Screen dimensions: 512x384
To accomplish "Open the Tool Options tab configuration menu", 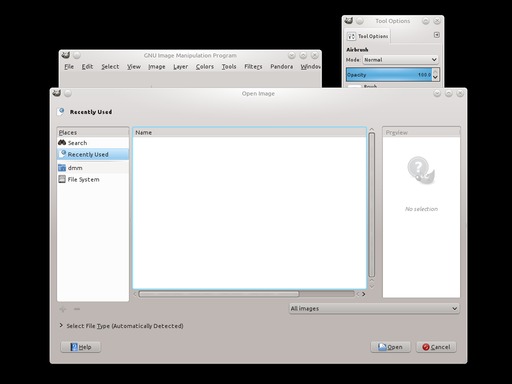I will (437, 35).
